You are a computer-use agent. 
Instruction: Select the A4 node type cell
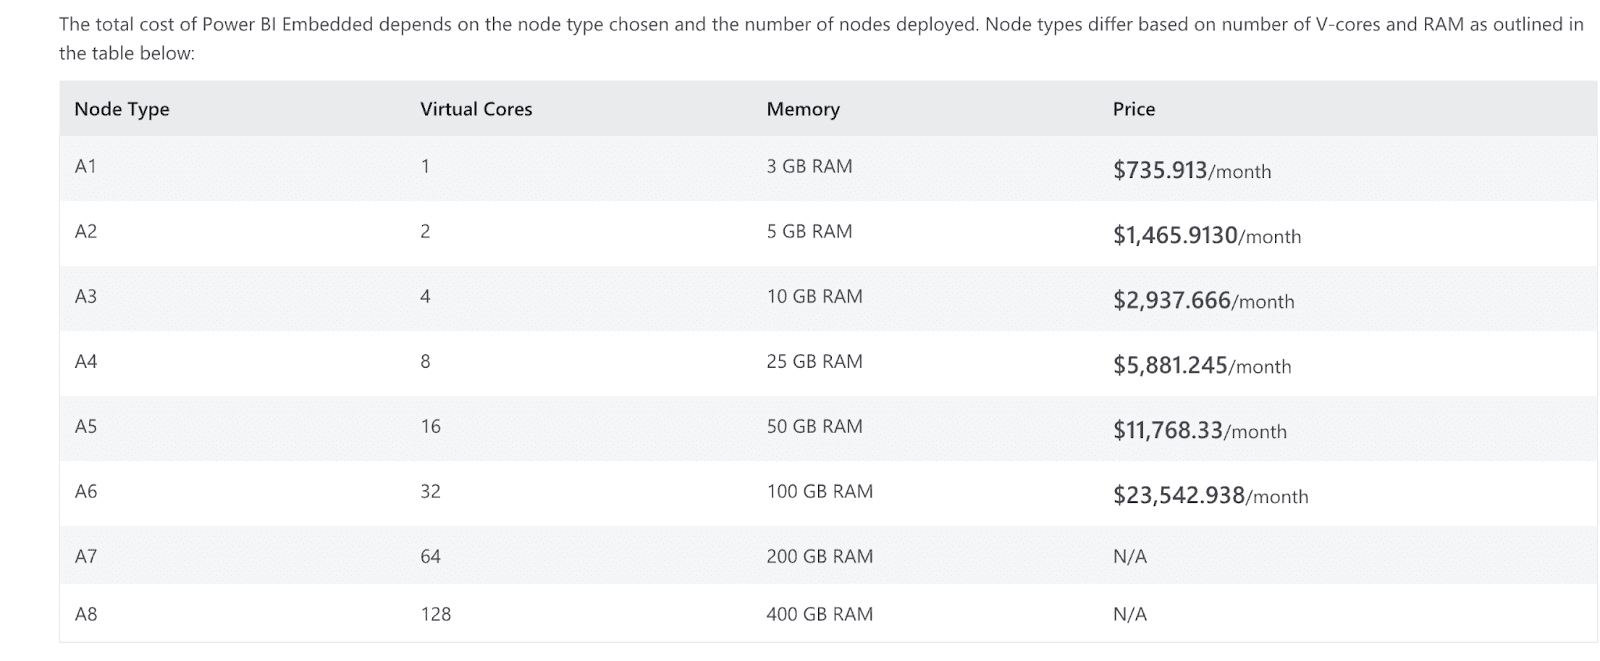point(86,361)
